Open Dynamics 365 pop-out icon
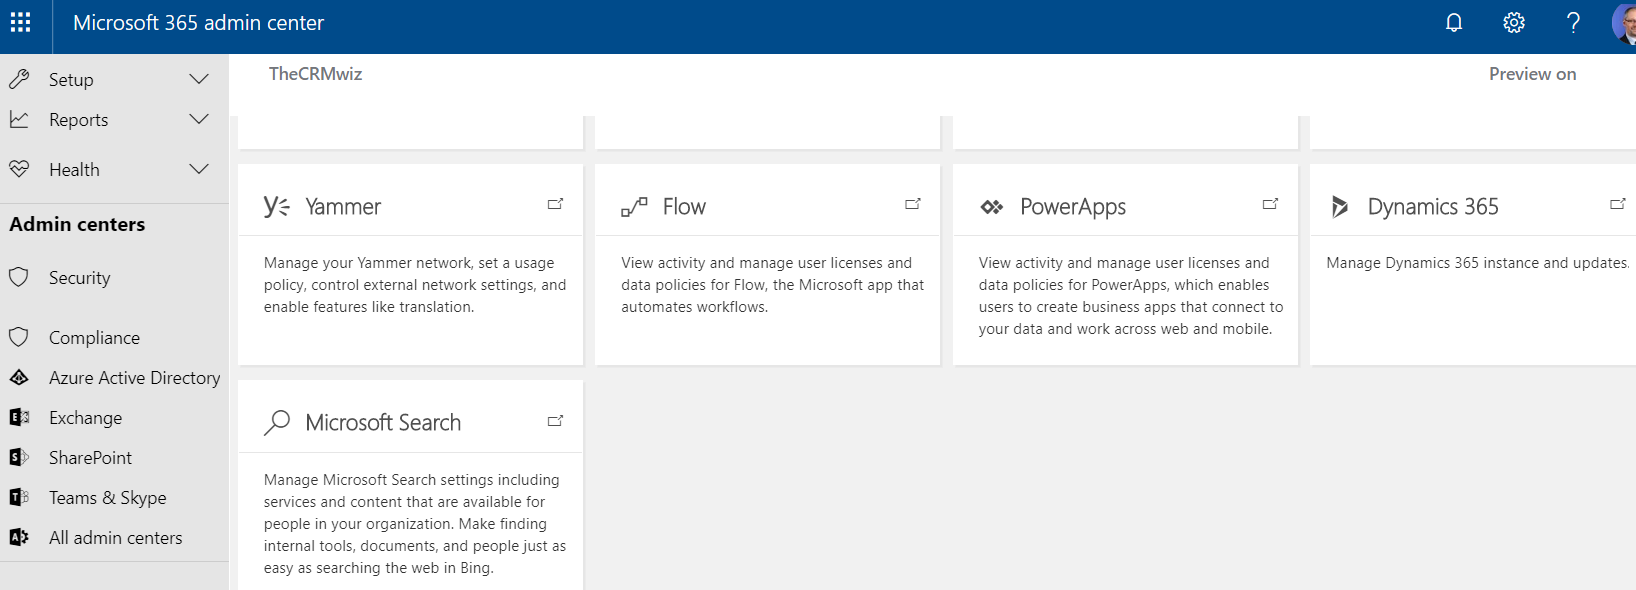 pyautogui.click(x=1617, y=204)
